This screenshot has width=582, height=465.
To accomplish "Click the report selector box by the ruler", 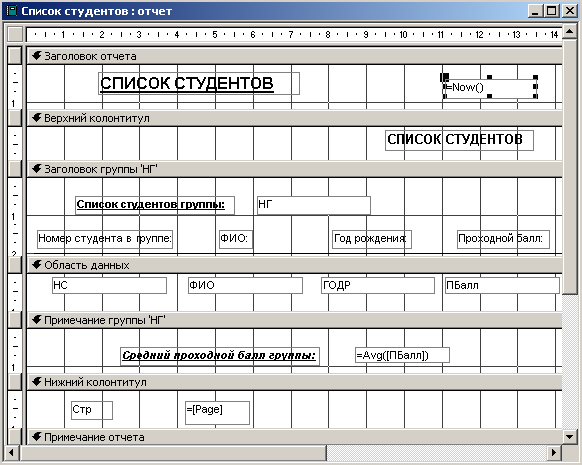I will 15,34.
